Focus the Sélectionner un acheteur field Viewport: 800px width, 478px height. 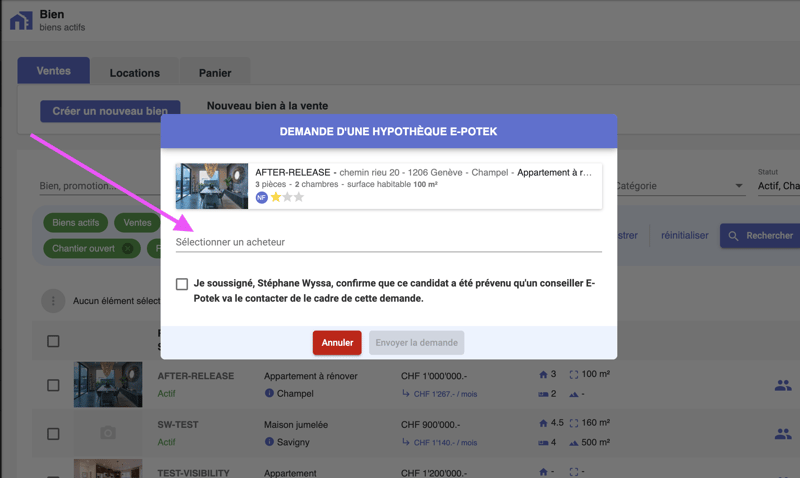tap(389, 242)
